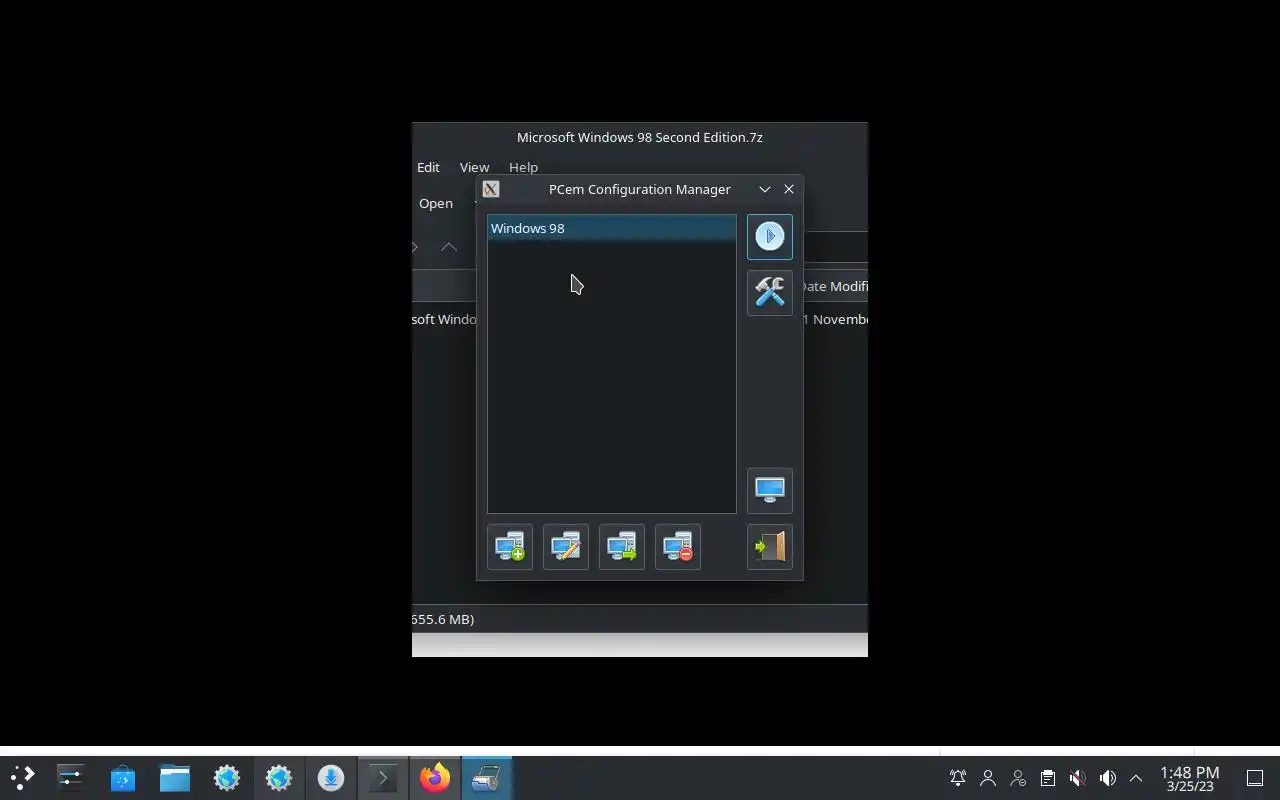
Task: Click the first globe icon in taskbar
Action: point(227,778)
